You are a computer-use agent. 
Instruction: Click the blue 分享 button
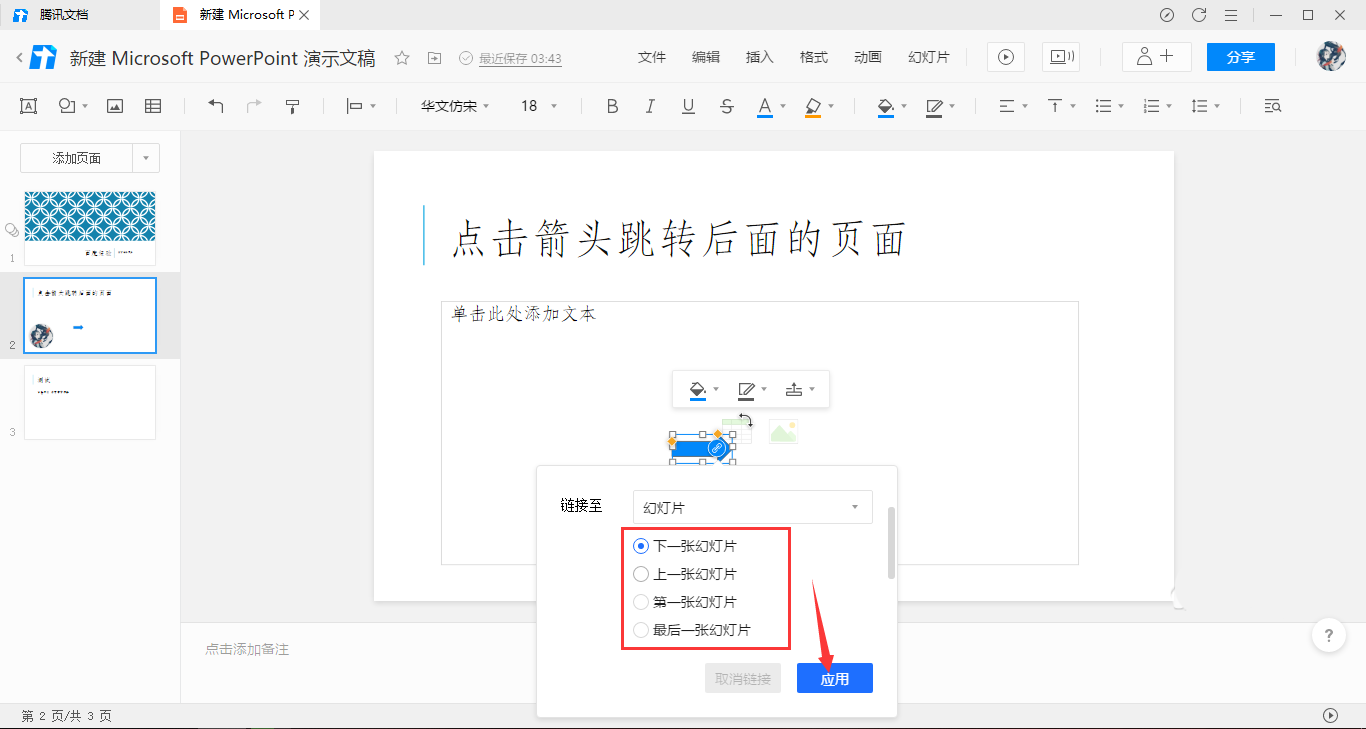1240,57
